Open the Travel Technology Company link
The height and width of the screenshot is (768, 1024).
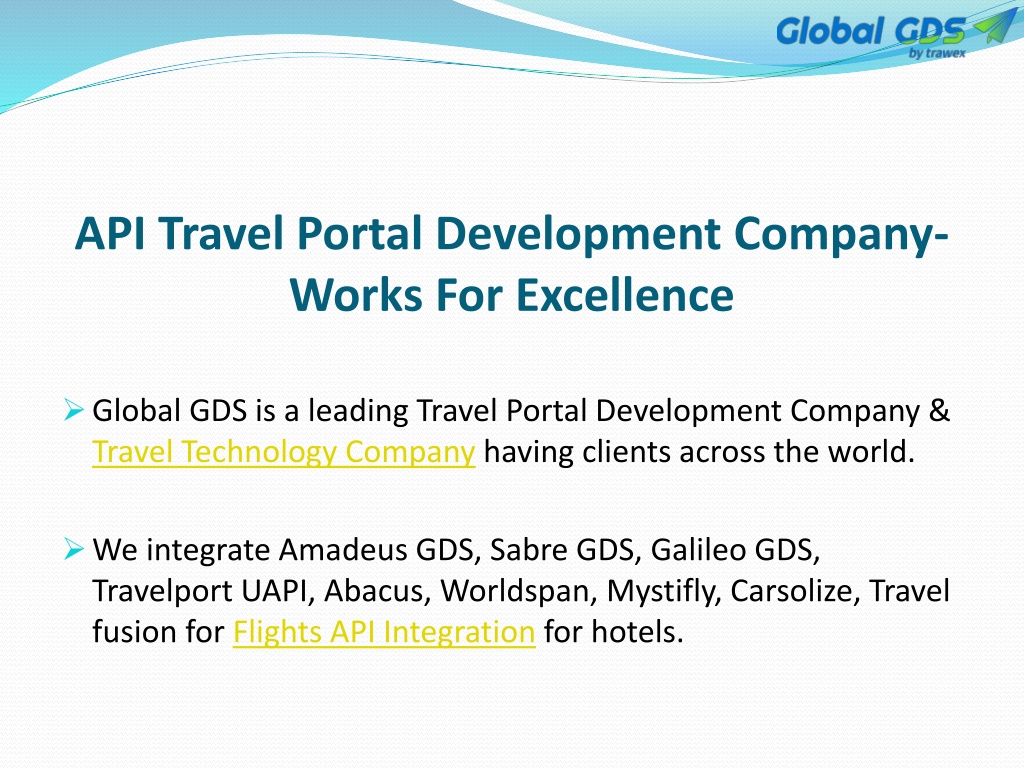pyautogui.click(x=283, y=452)
